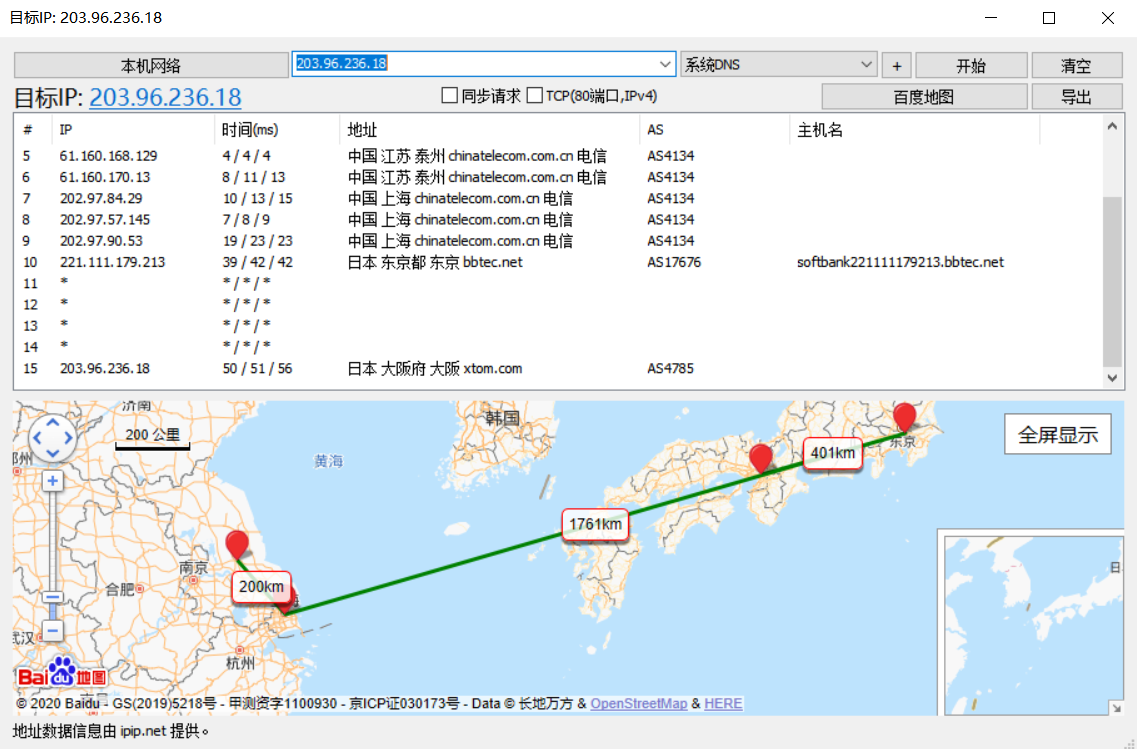Pan the map up with arrow control
This screenshot has height=749, width=1137.
coord(53,423)
